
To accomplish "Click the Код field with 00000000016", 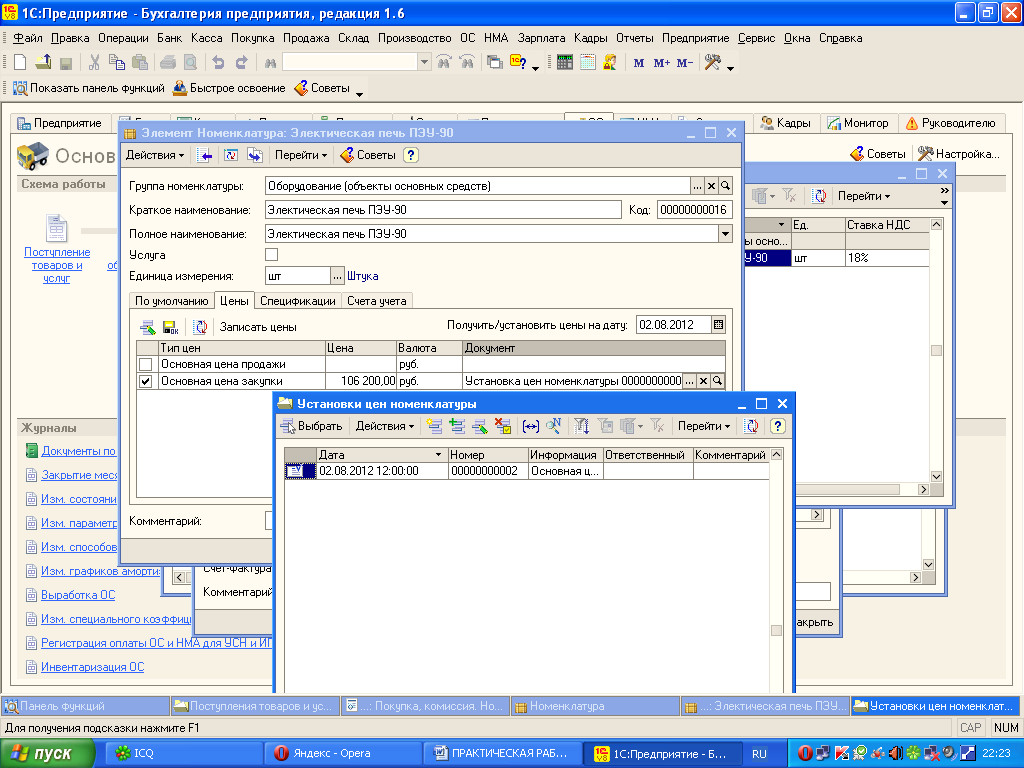I will [x=693, y=210].
